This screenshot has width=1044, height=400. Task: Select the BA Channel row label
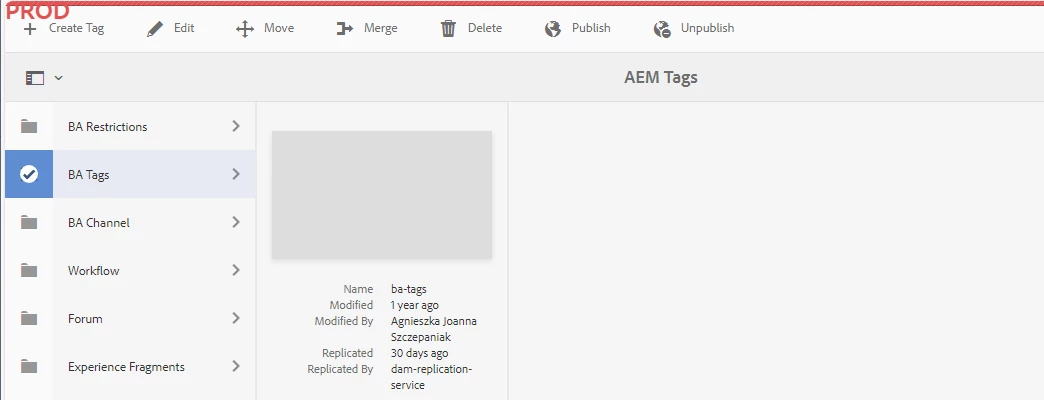point(99,223)
